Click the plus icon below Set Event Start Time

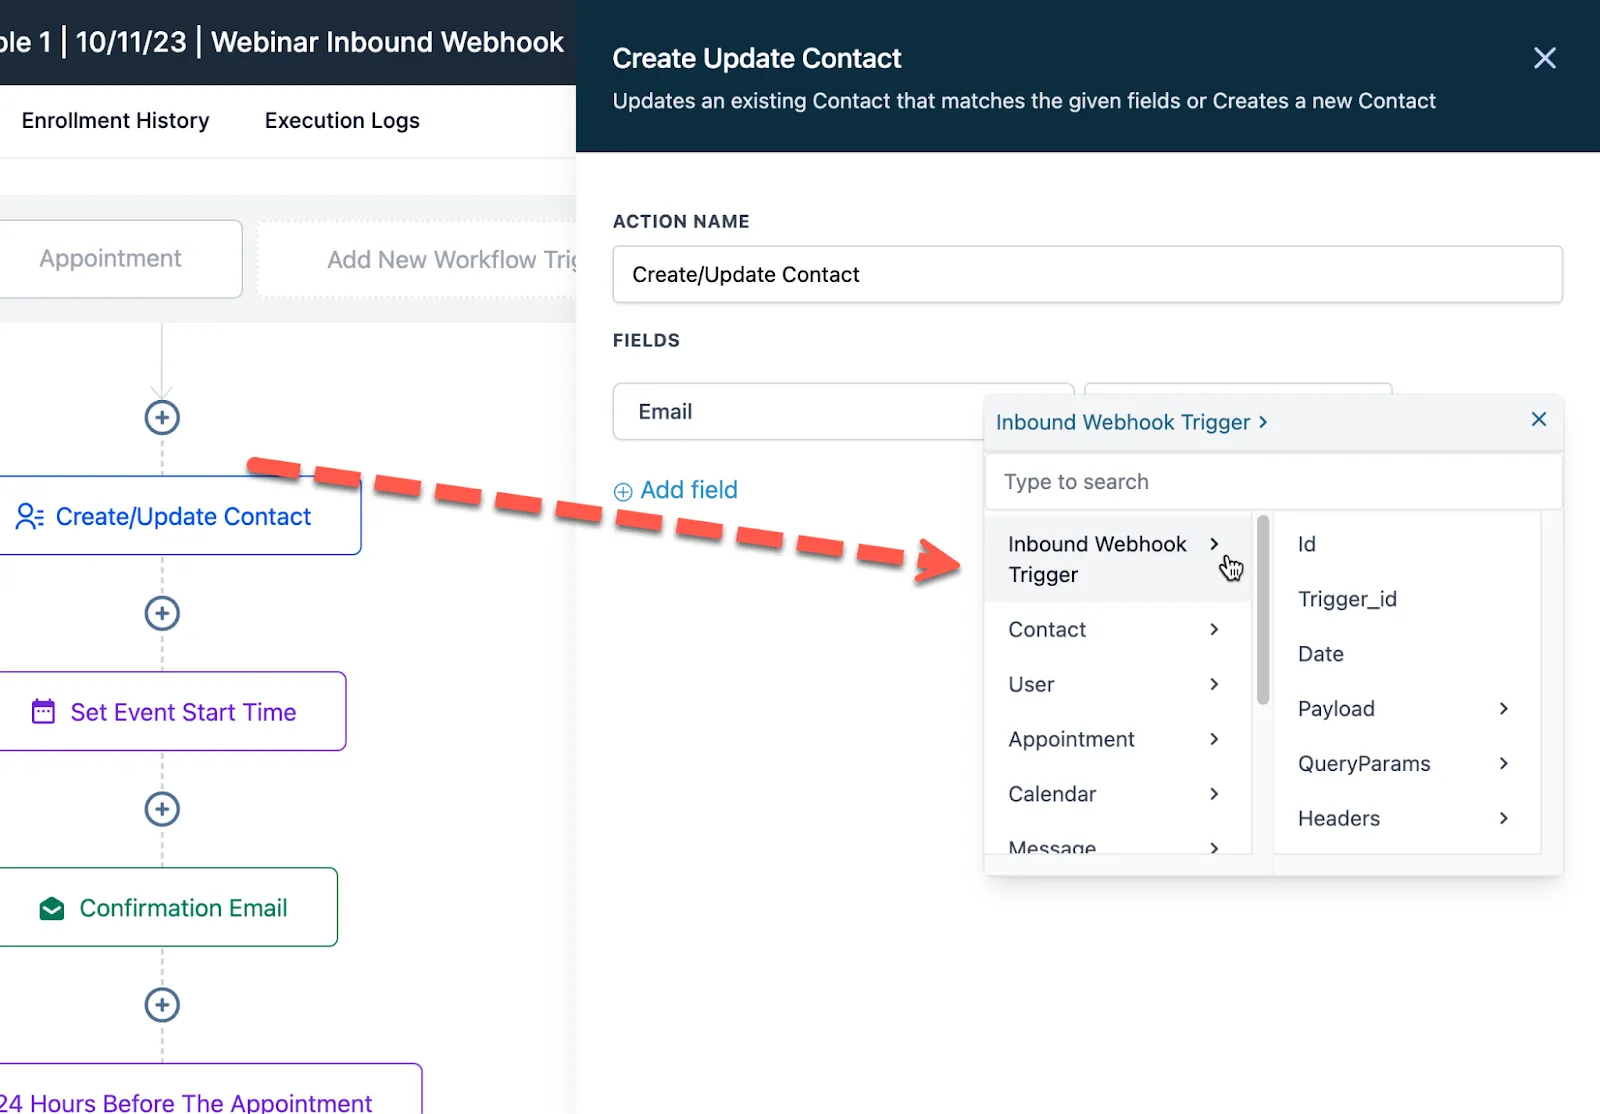(x=162, y=809)
